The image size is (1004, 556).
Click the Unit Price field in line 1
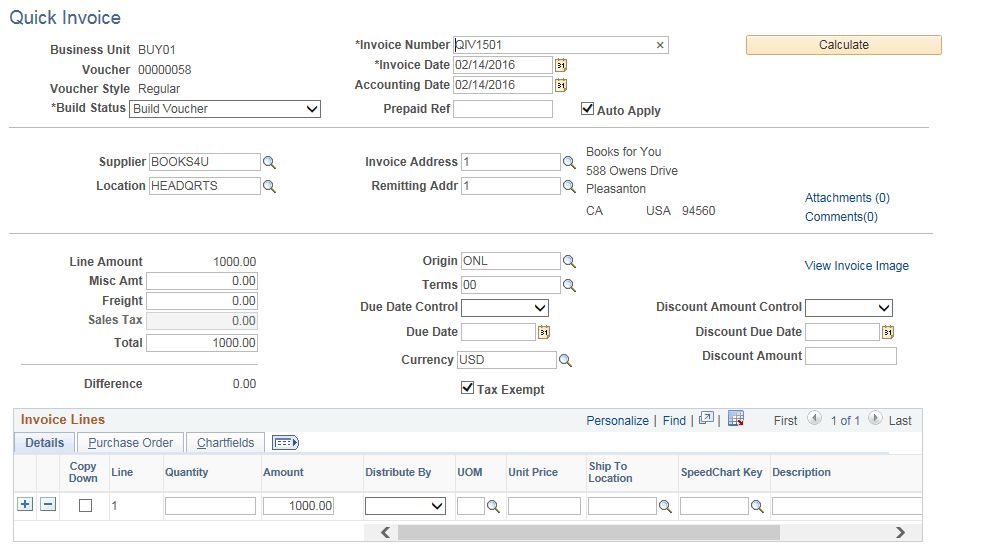point(544,506)
